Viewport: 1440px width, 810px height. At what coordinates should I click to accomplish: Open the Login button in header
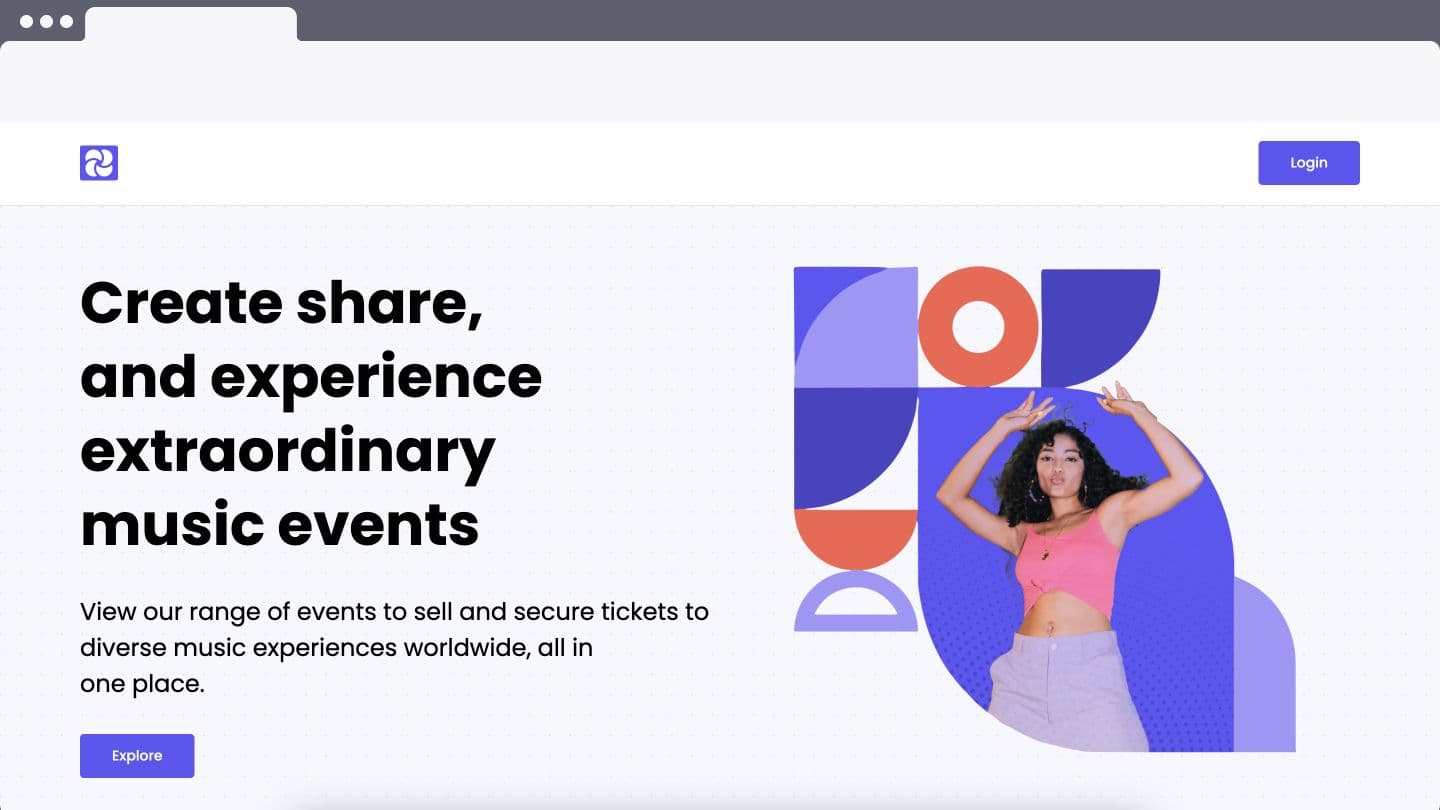1308,163
